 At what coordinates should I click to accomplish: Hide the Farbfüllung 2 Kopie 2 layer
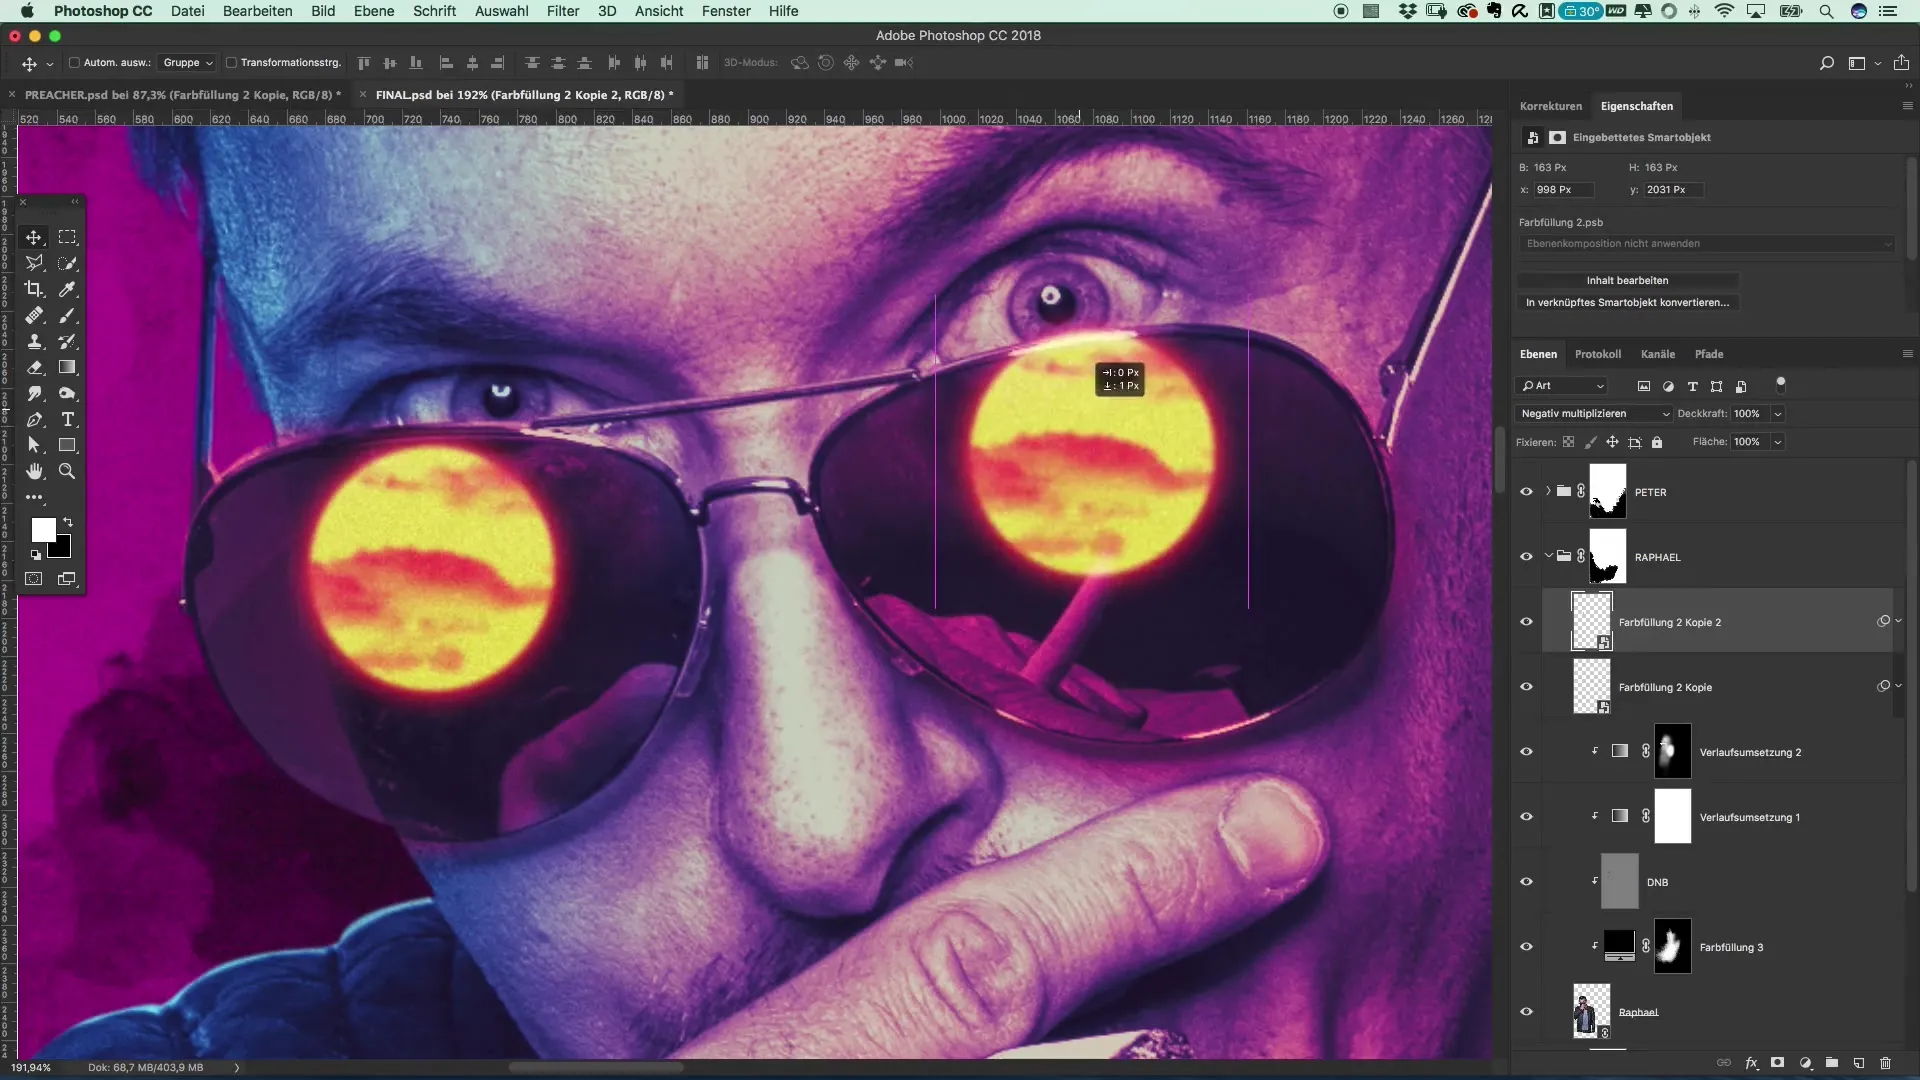click(x=1526, y=622)
